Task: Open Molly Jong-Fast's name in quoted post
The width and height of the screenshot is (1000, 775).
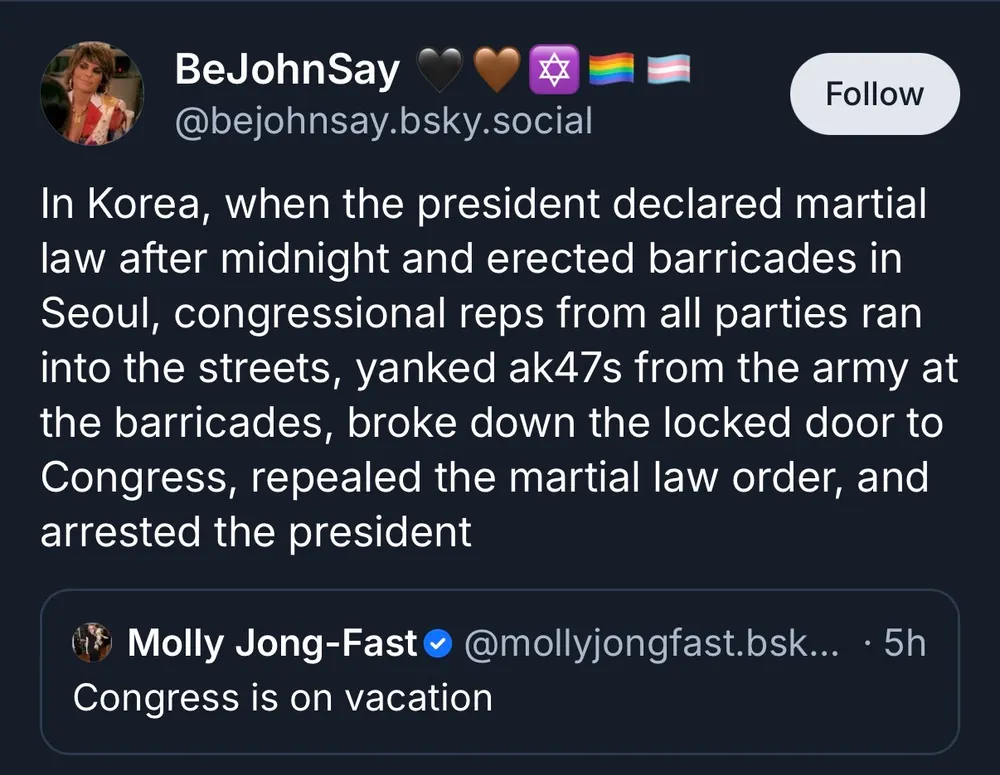Action: pyautogui.click(x=272, y=643)
